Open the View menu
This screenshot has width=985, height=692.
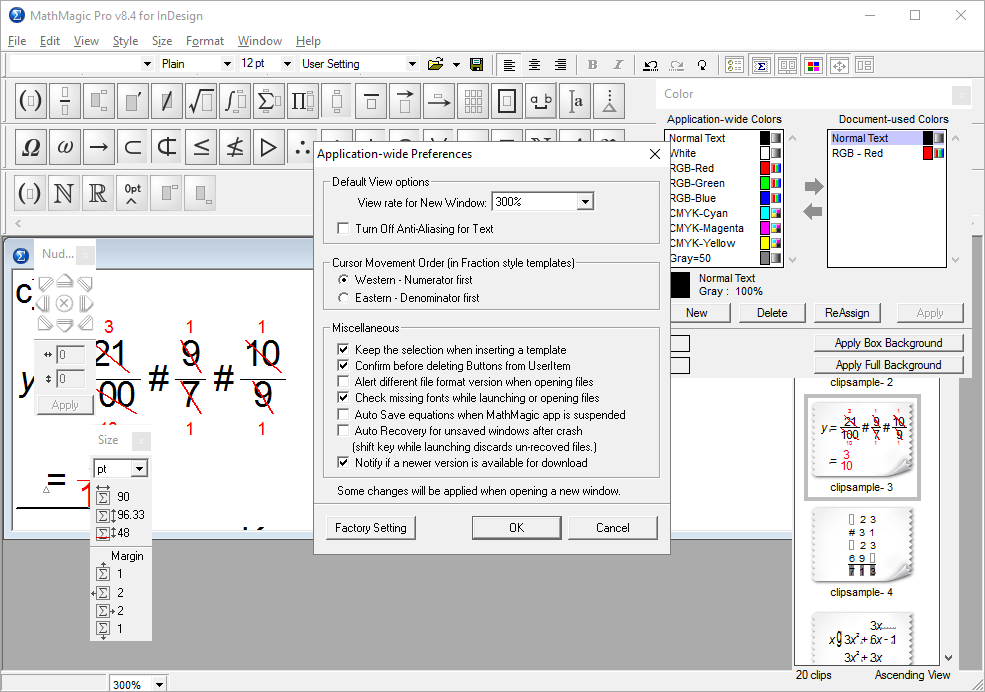tap(86, 41)
